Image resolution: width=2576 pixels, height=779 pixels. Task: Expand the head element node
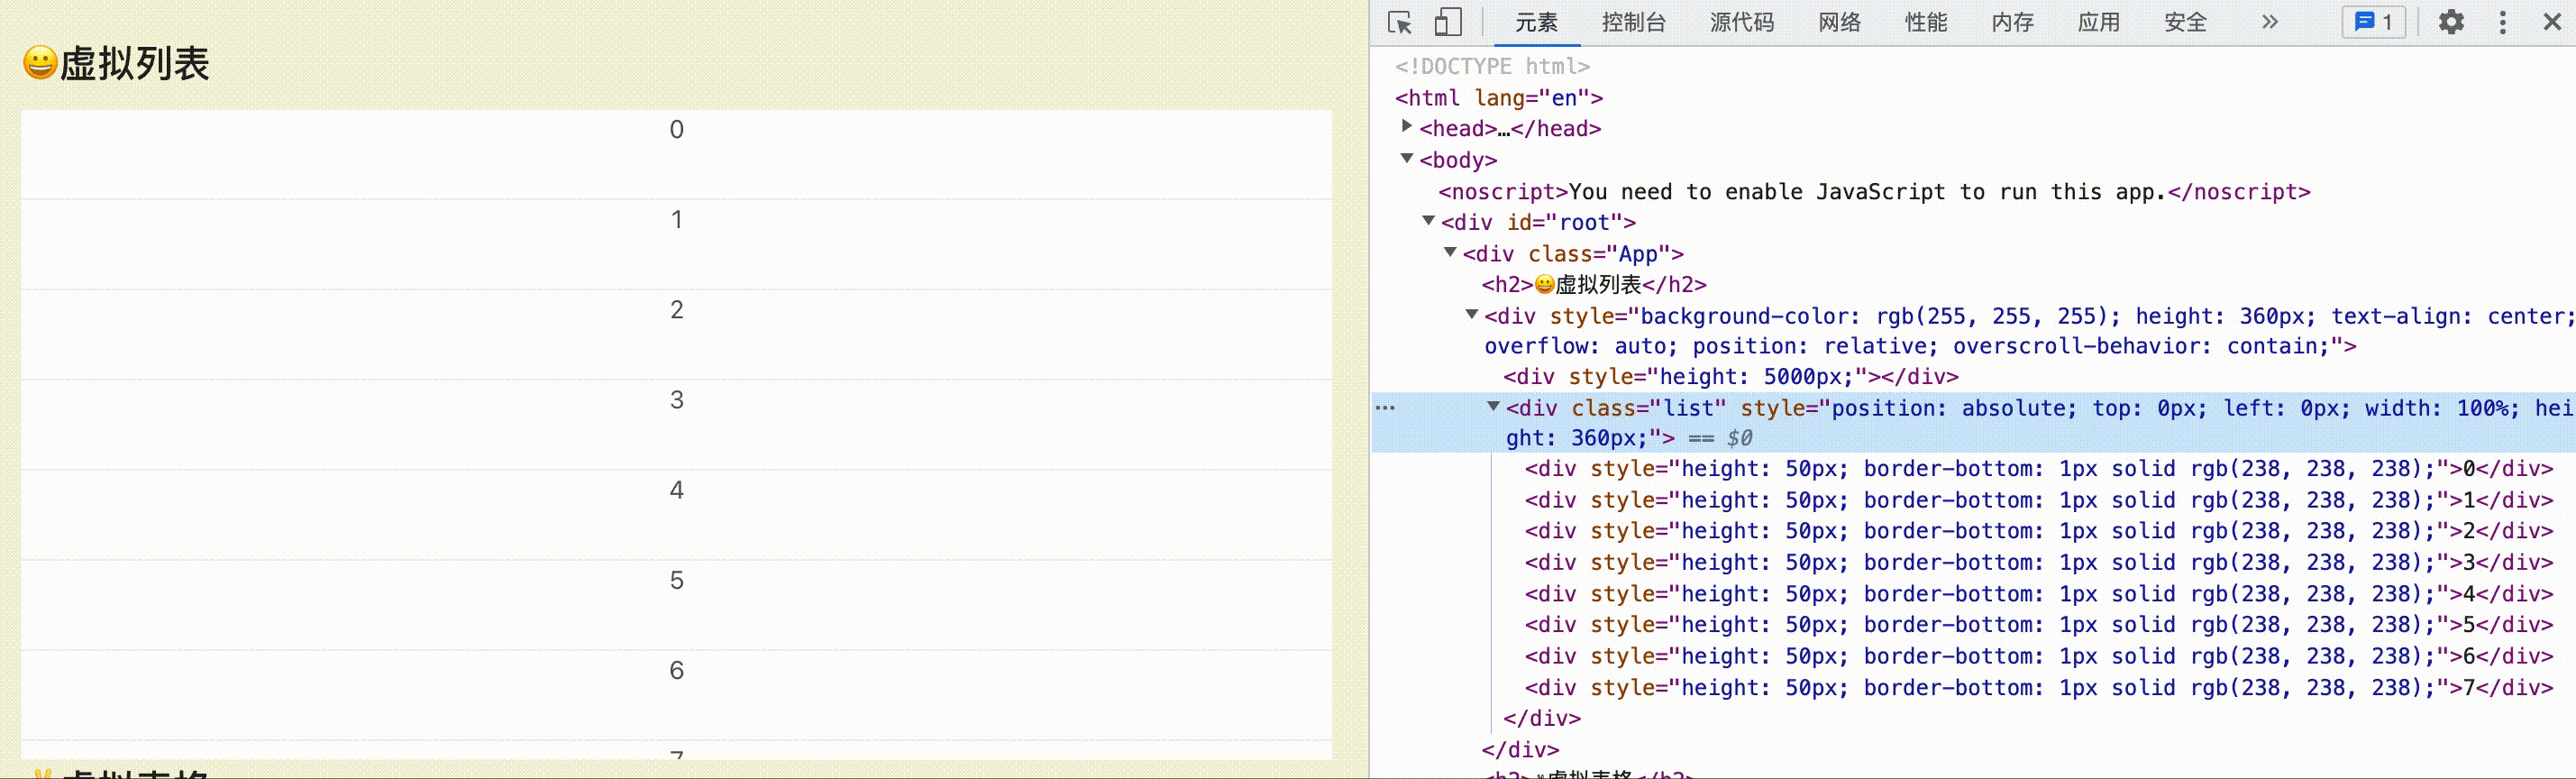(x=1406, y=127)
